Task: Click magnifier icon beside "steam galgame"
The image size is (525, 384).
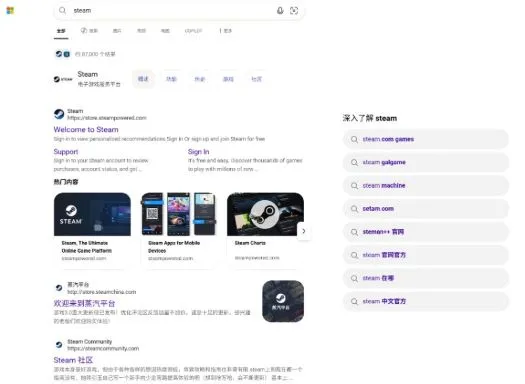Action: (x=354, y=162)
